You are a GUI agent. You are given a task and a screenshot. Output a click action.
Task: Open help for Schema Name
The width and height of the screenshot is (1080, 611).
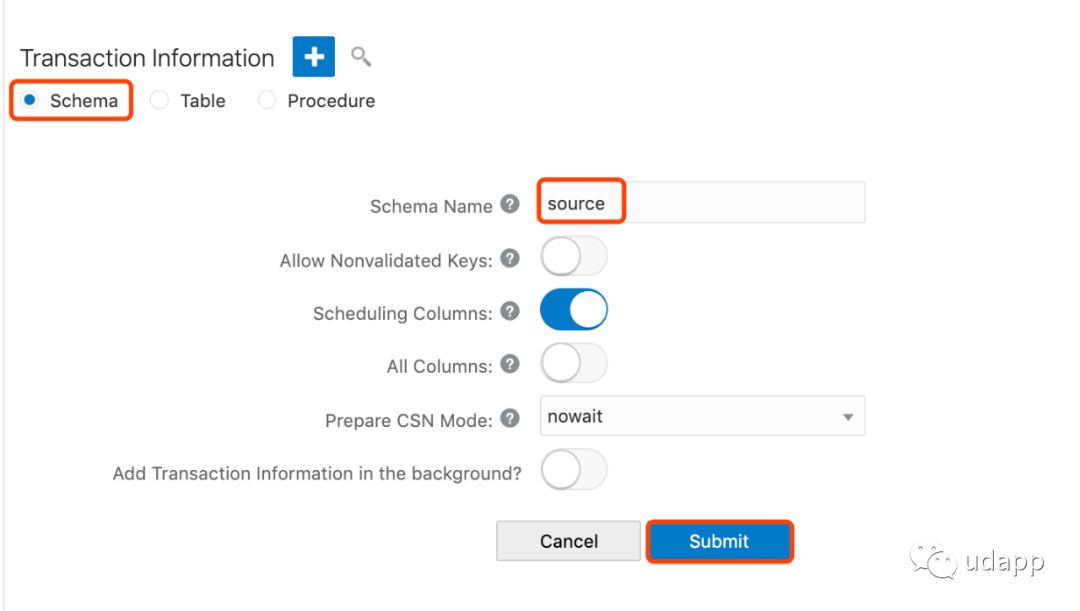pos(510,204)
